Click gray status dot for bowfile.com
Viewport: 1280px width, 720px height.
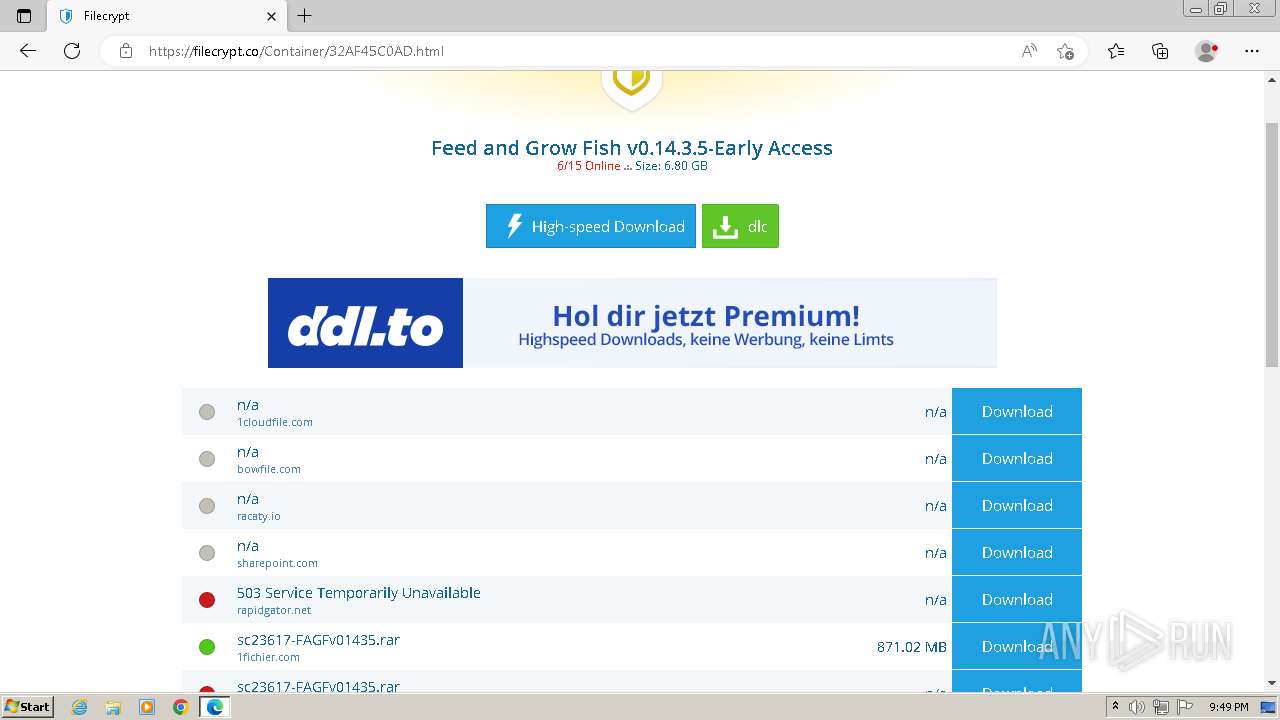click(x=207, y=459)
